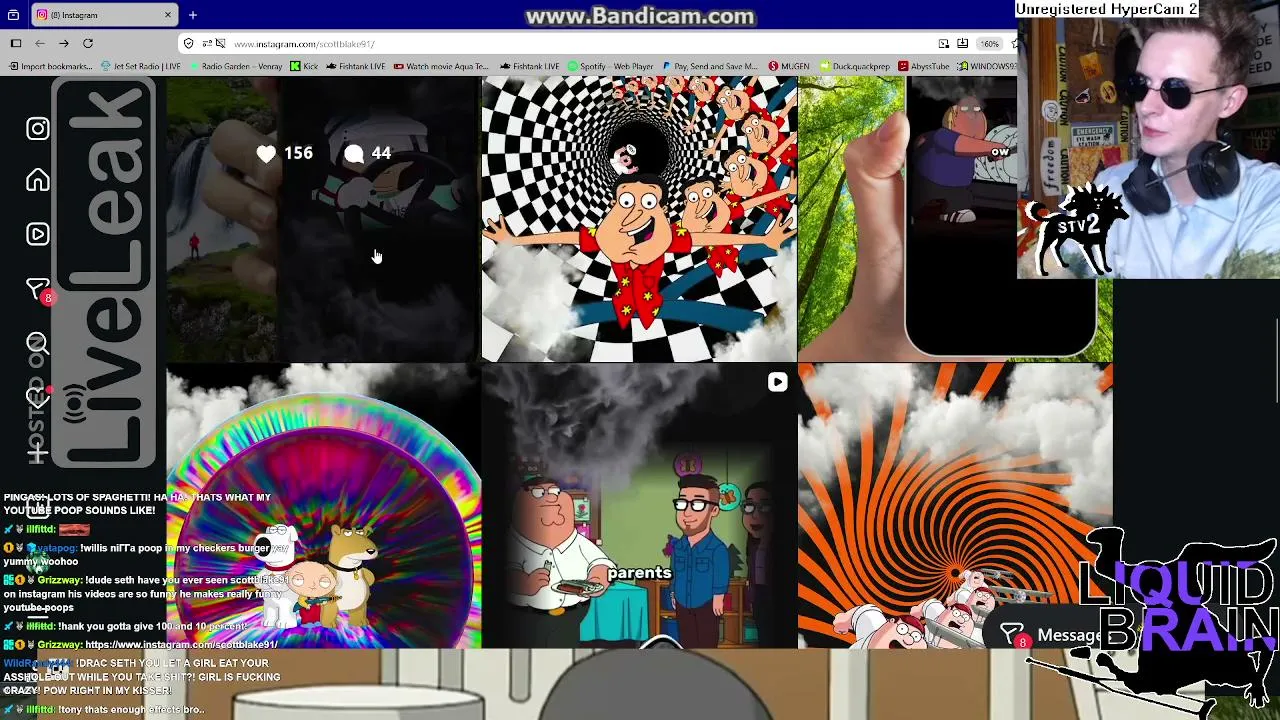Select the (8) Instagram tab
Image resolution: width=1280 pixels, height=720 pixels.
(x=103, y=15)
